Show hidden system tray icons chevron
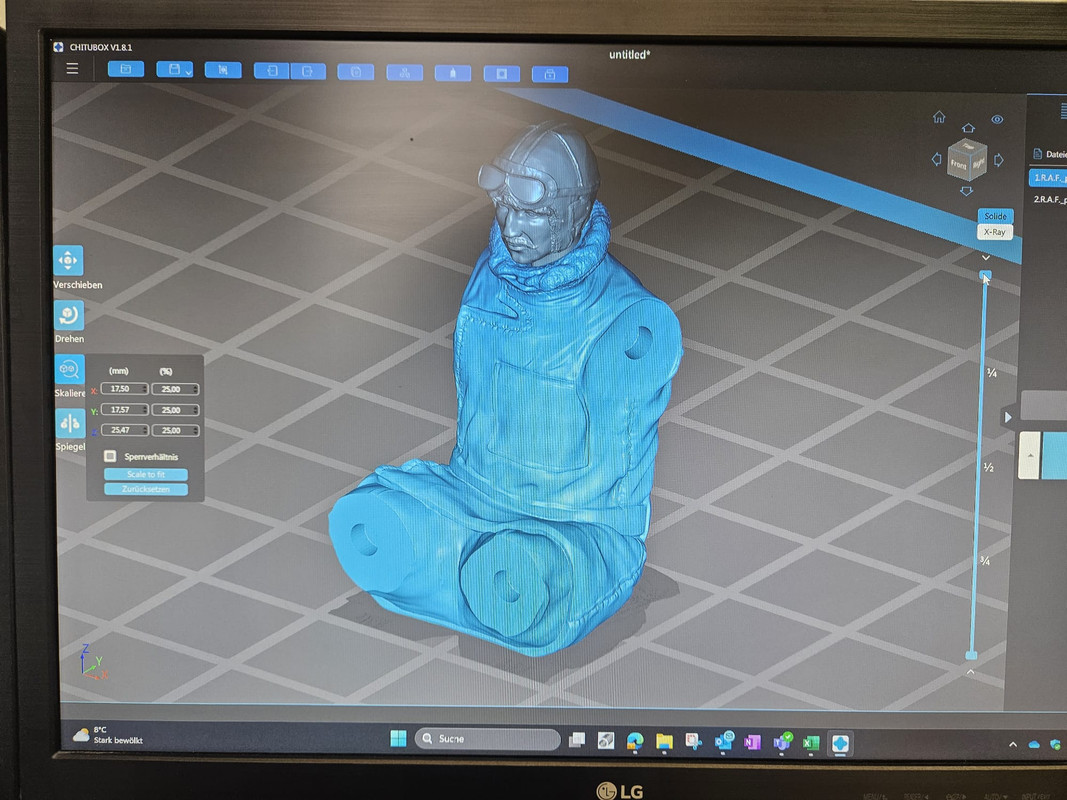1067x800 pixels. pyautogui.click(x=1013, y=745)
